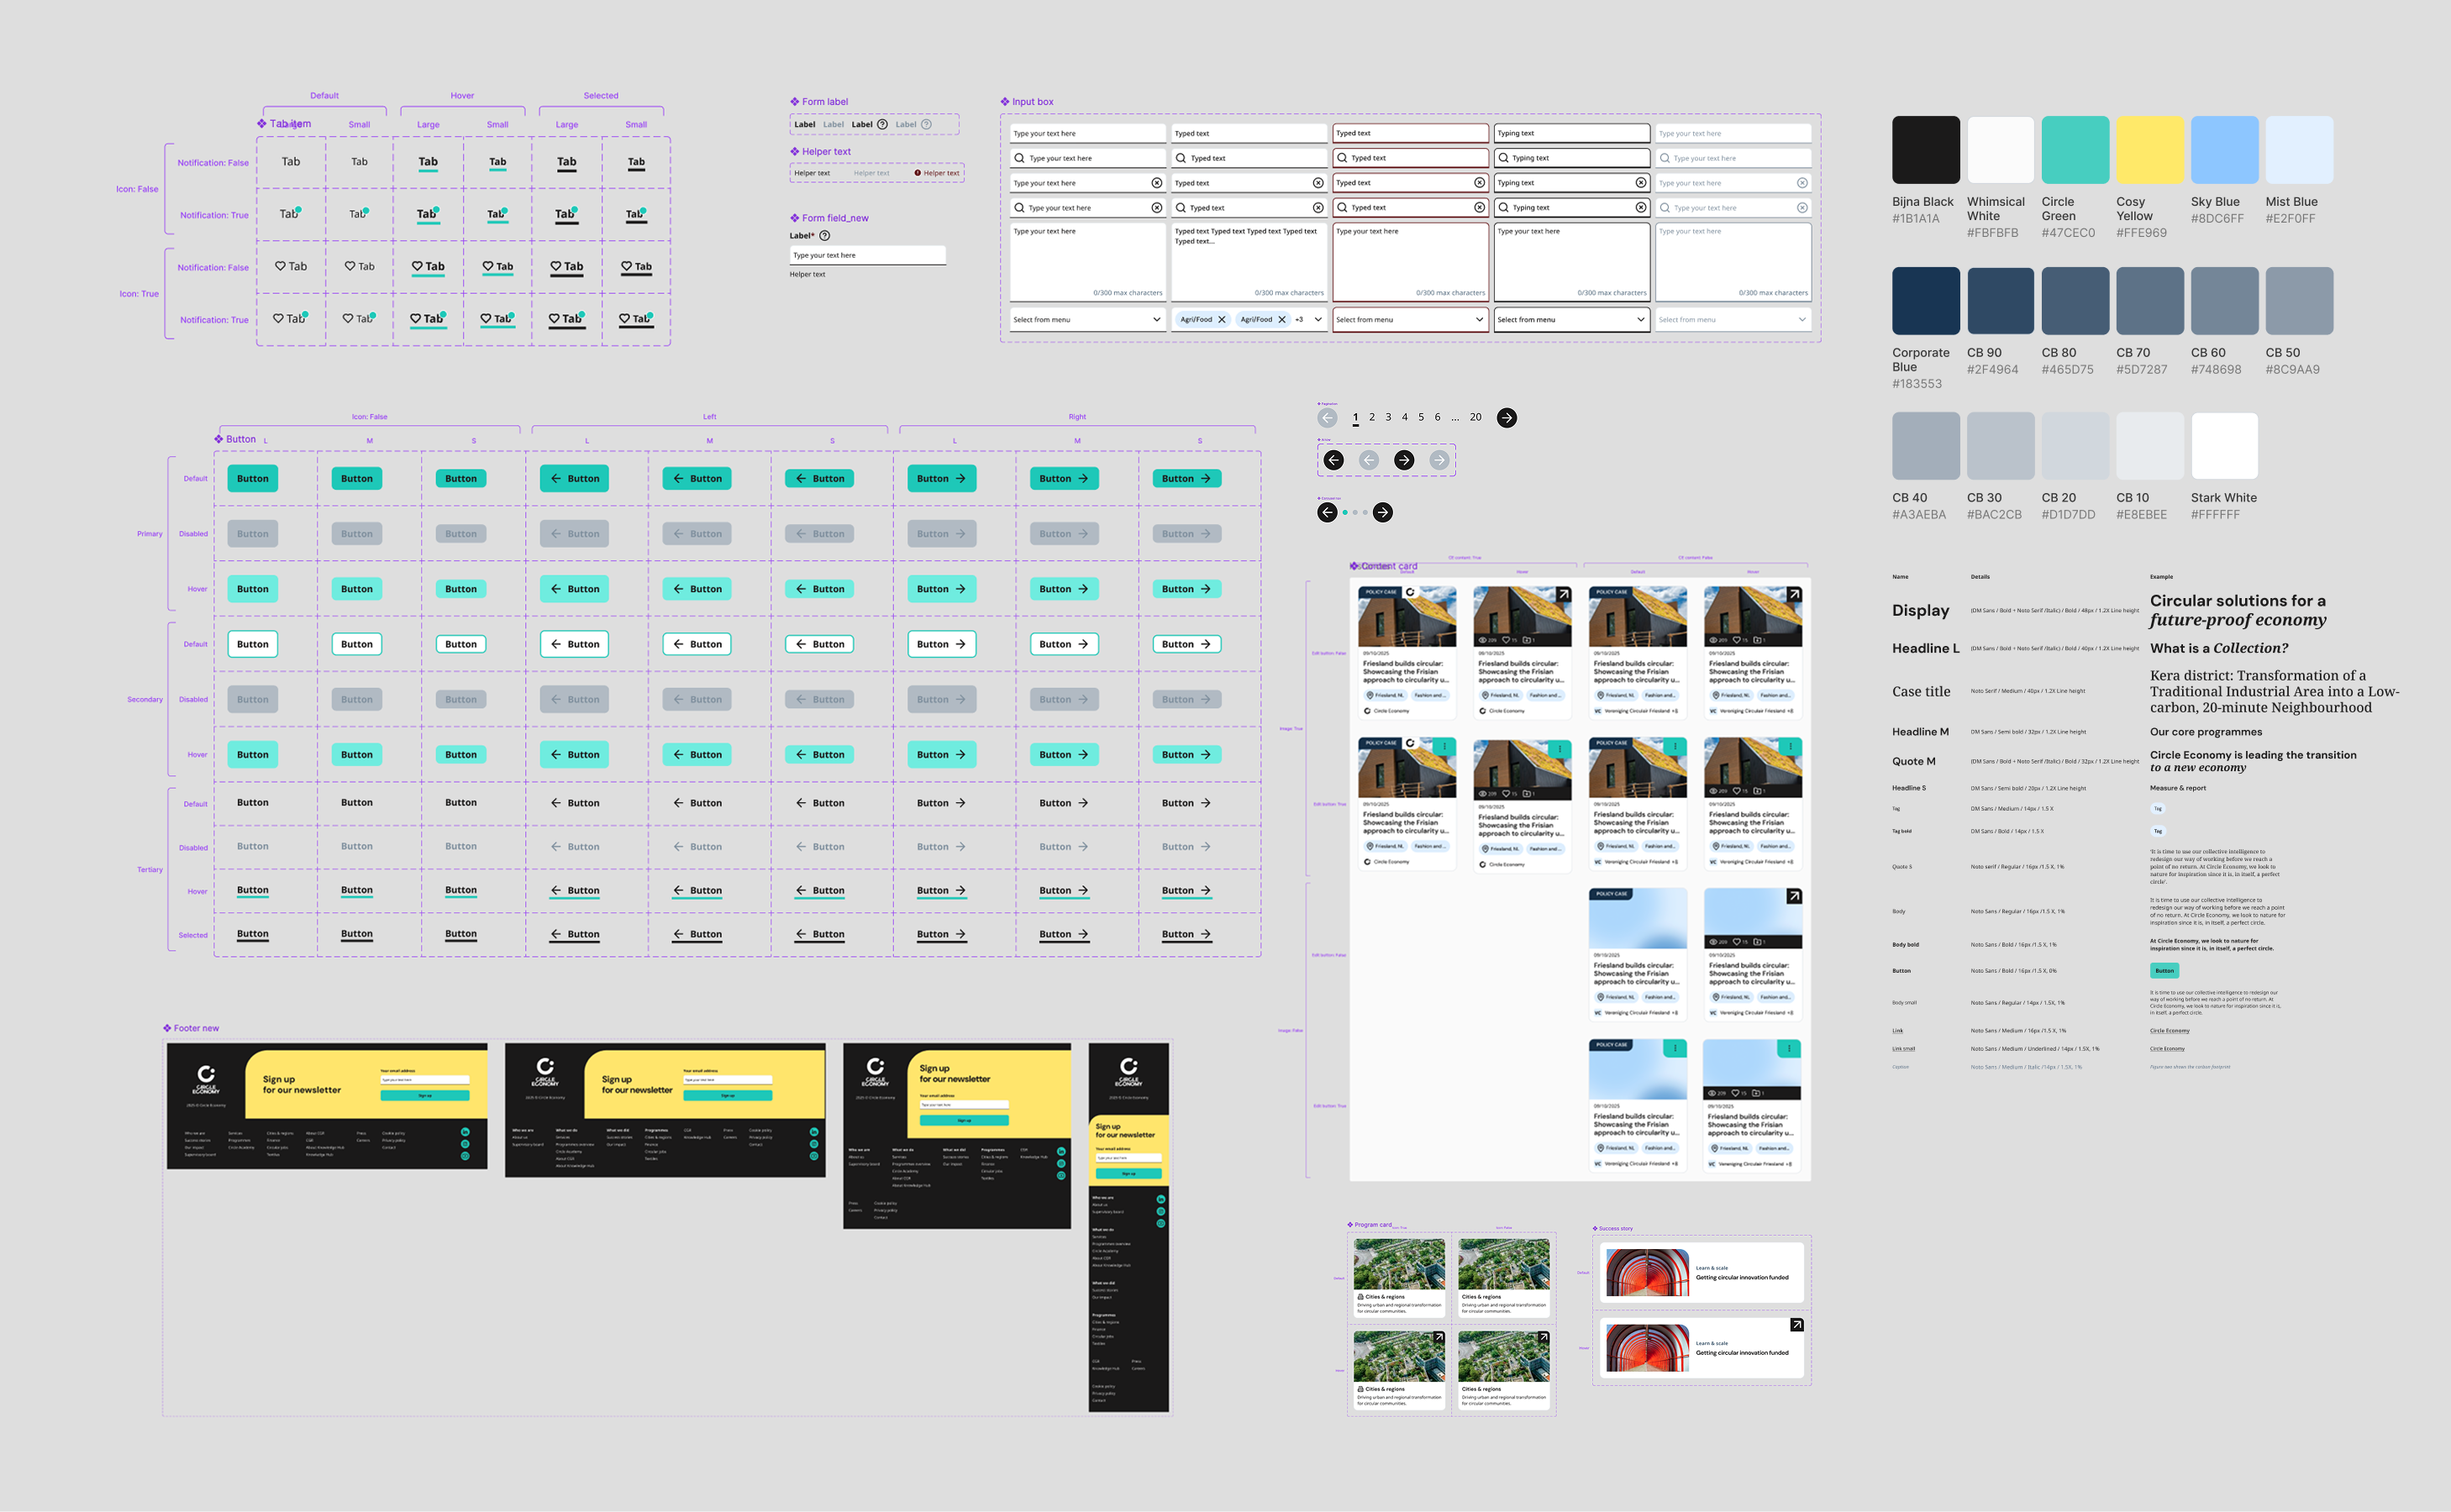Click underlined Circle Economy link in Link row

coord(2169,1031)
